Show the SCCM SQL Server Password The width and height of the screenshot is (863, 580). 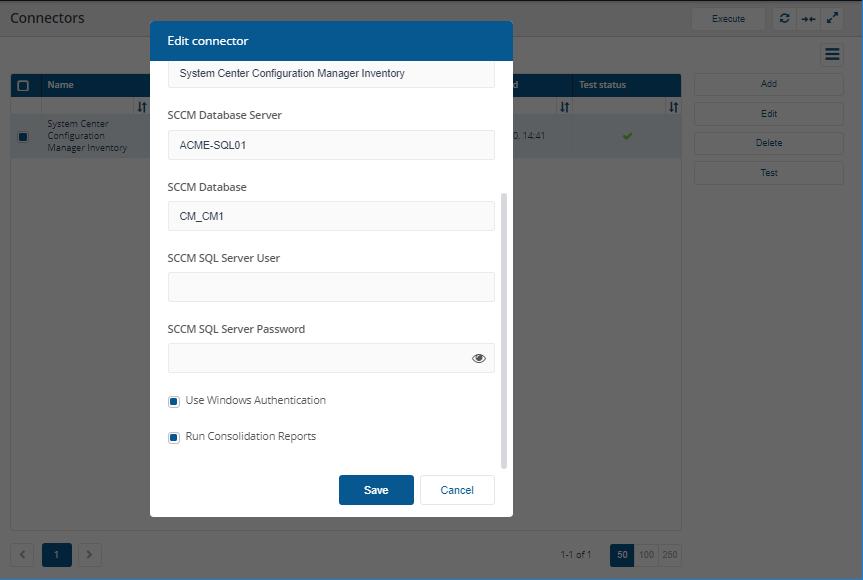click(478, 358)
